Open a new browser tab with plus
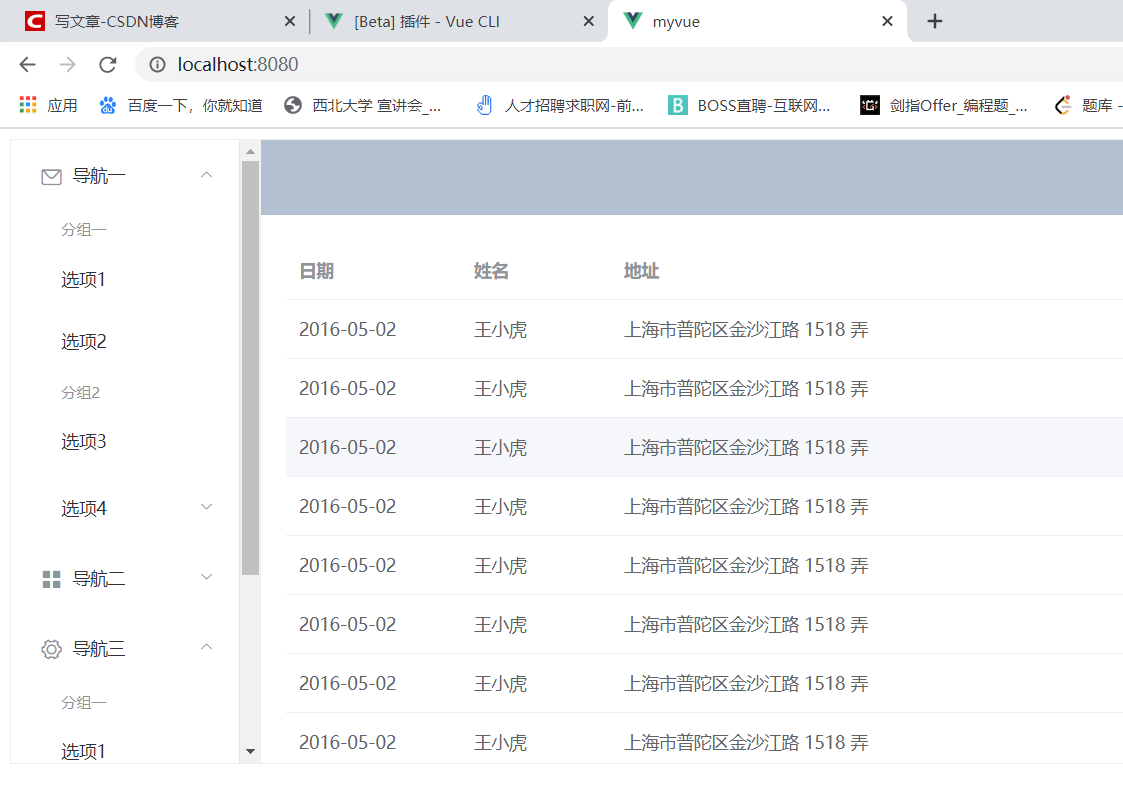Viewport: 1123px width, 795px height. 935,21
